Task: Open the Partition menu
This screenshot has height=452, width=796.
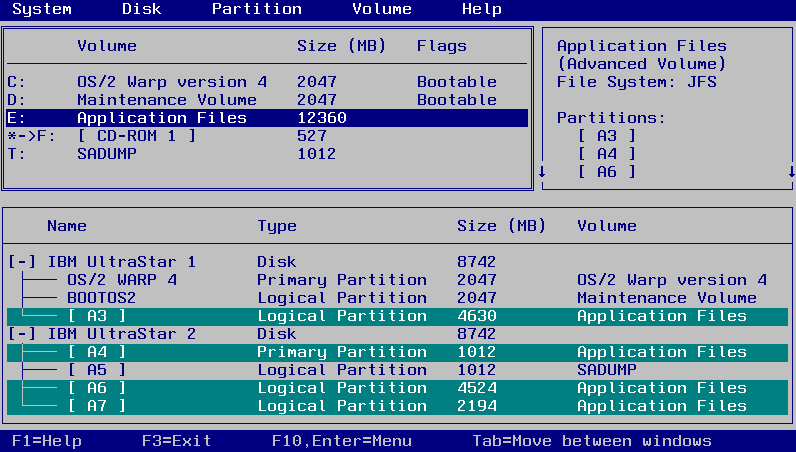Action: tap(256, 9)
